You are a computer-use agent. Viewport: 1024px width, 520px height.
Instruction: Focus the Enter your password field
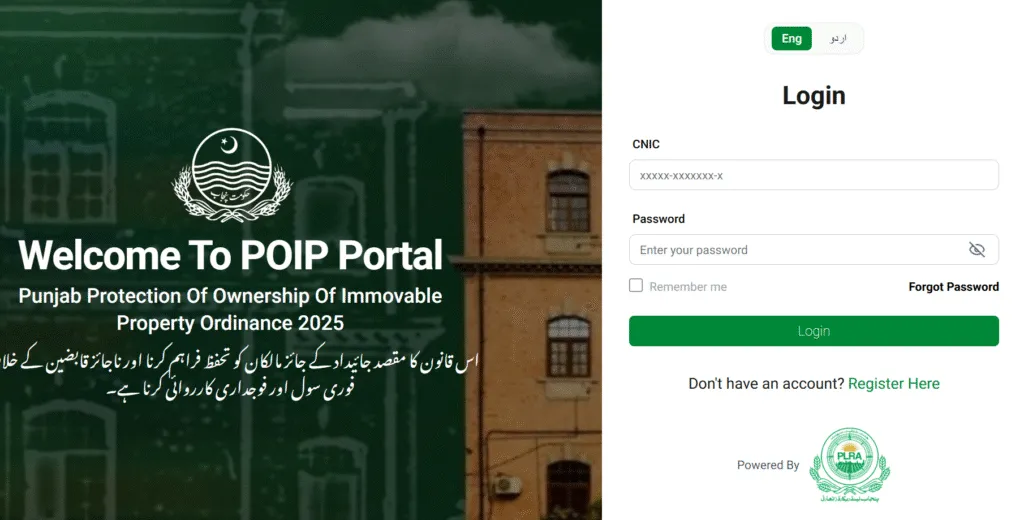coord(814,250)
